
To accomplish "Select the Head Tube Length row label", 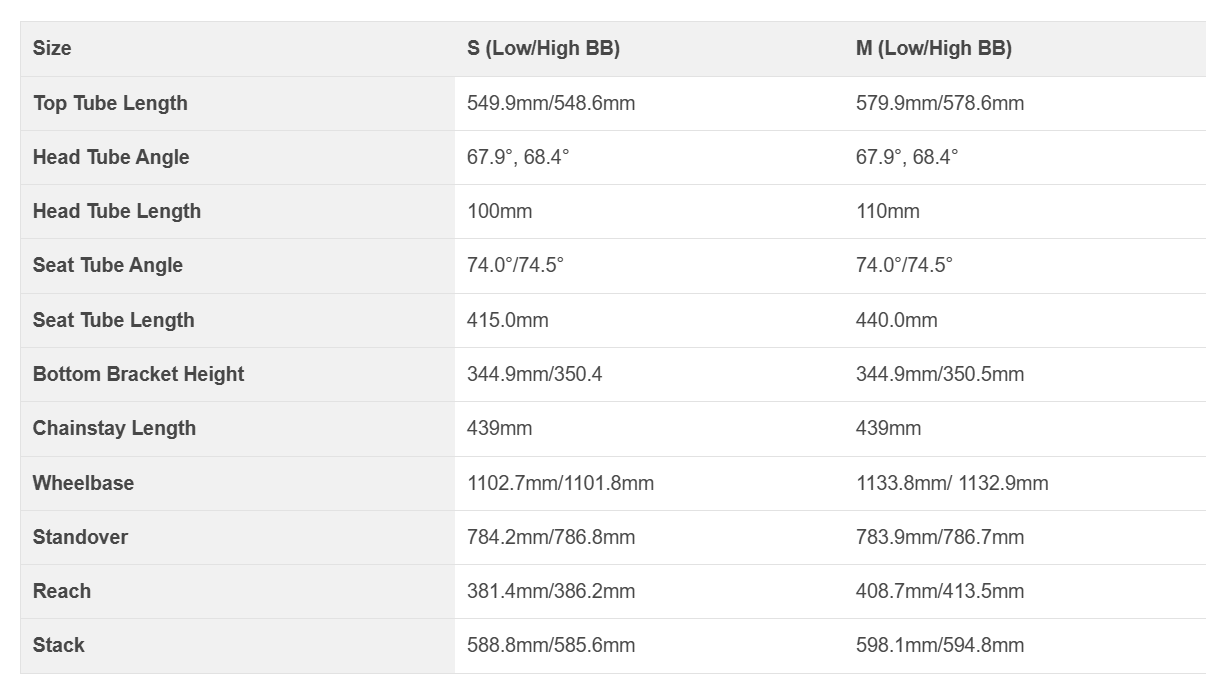I will coord(117,211).
